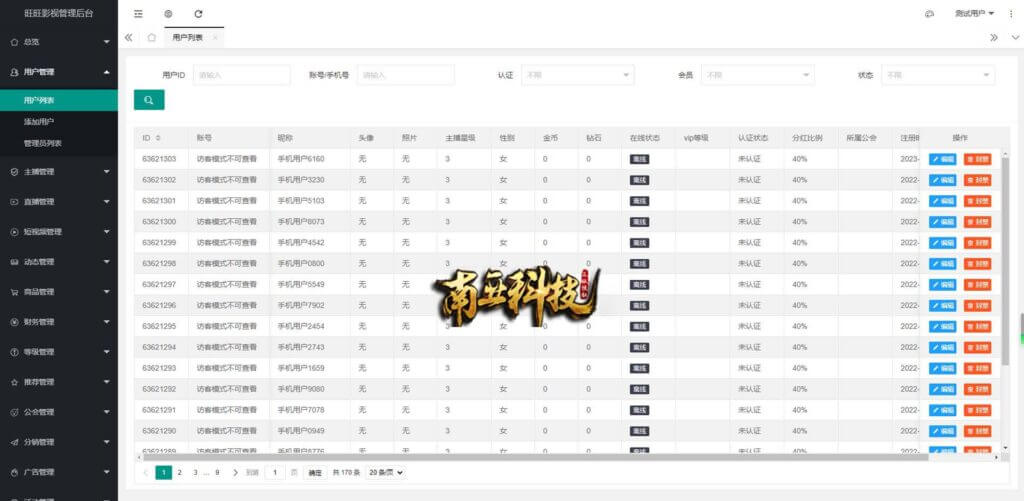Open 动态管理 menu item

(x=59, y=262)
